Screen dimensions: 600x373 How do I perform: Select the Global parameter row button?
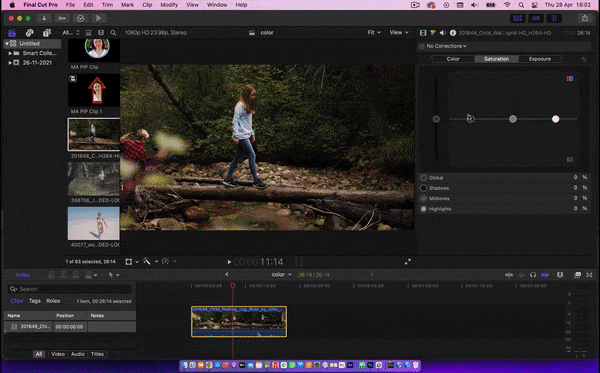click(x=424, y=178)
